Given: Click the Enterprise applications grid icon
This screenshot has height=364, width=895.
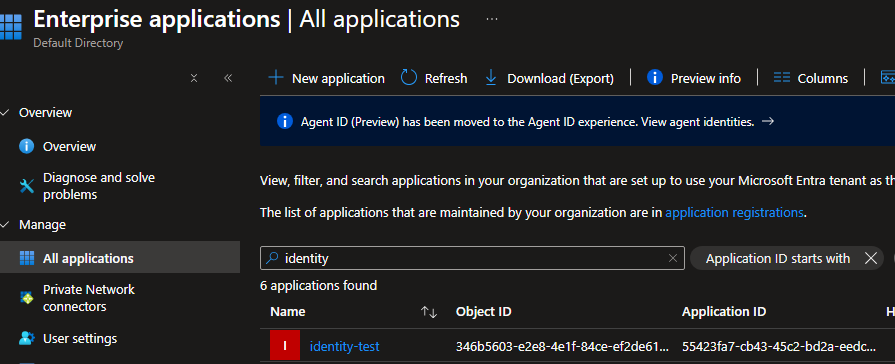Looking at the screenshot, I should [x=11, y=27].
